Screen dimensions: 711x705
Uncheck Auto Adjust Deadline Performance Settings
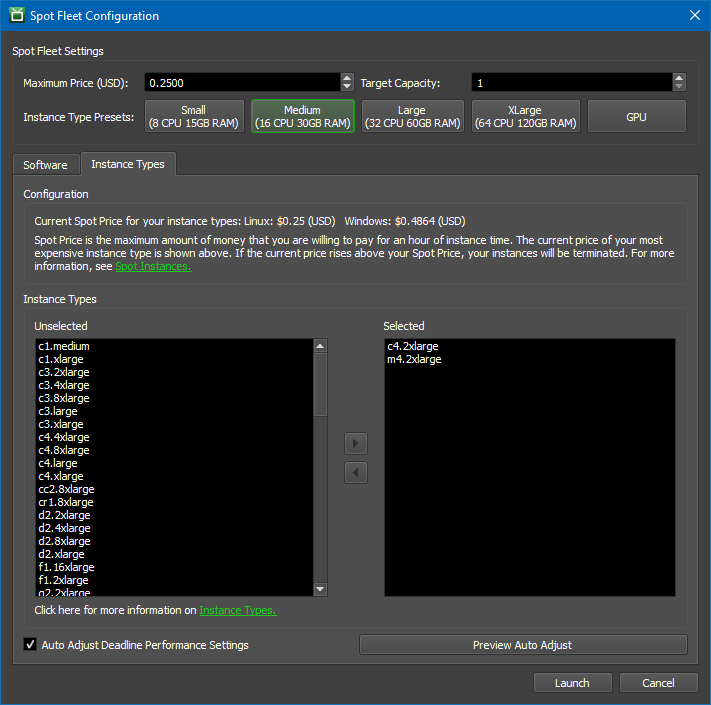(30, 645)
